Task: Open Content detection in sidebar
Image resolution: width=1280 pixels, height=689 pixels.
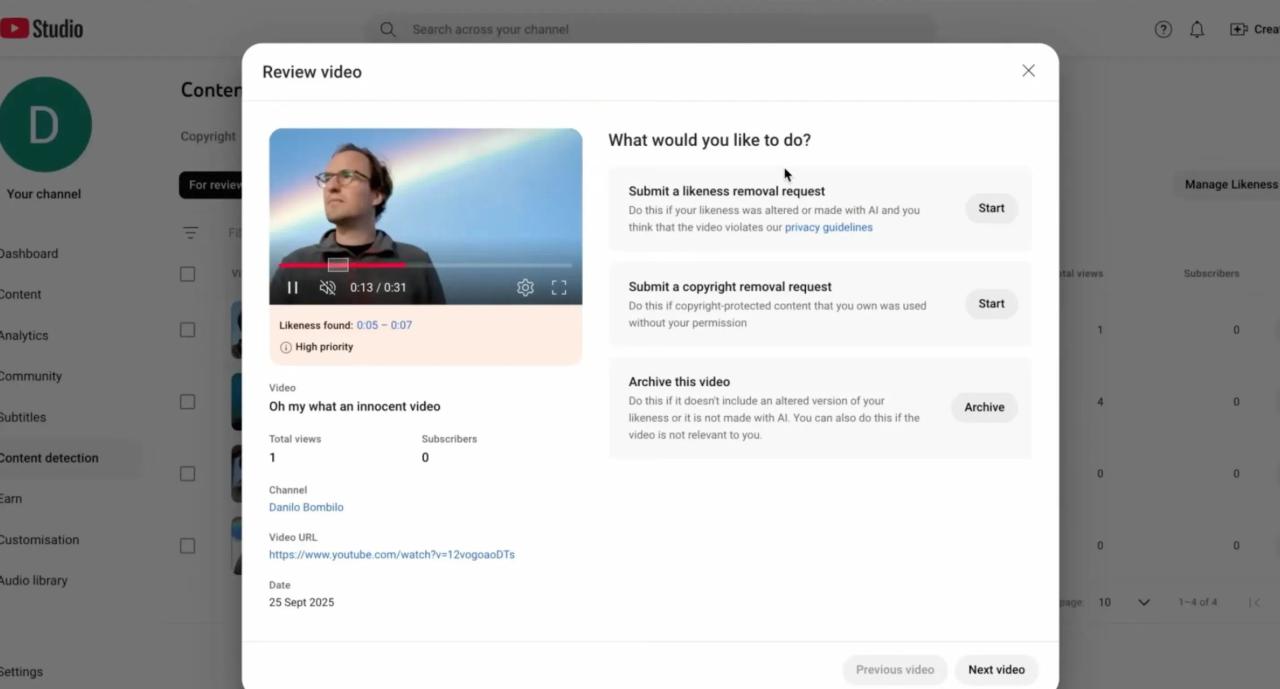Action: [x=50, y=458]
